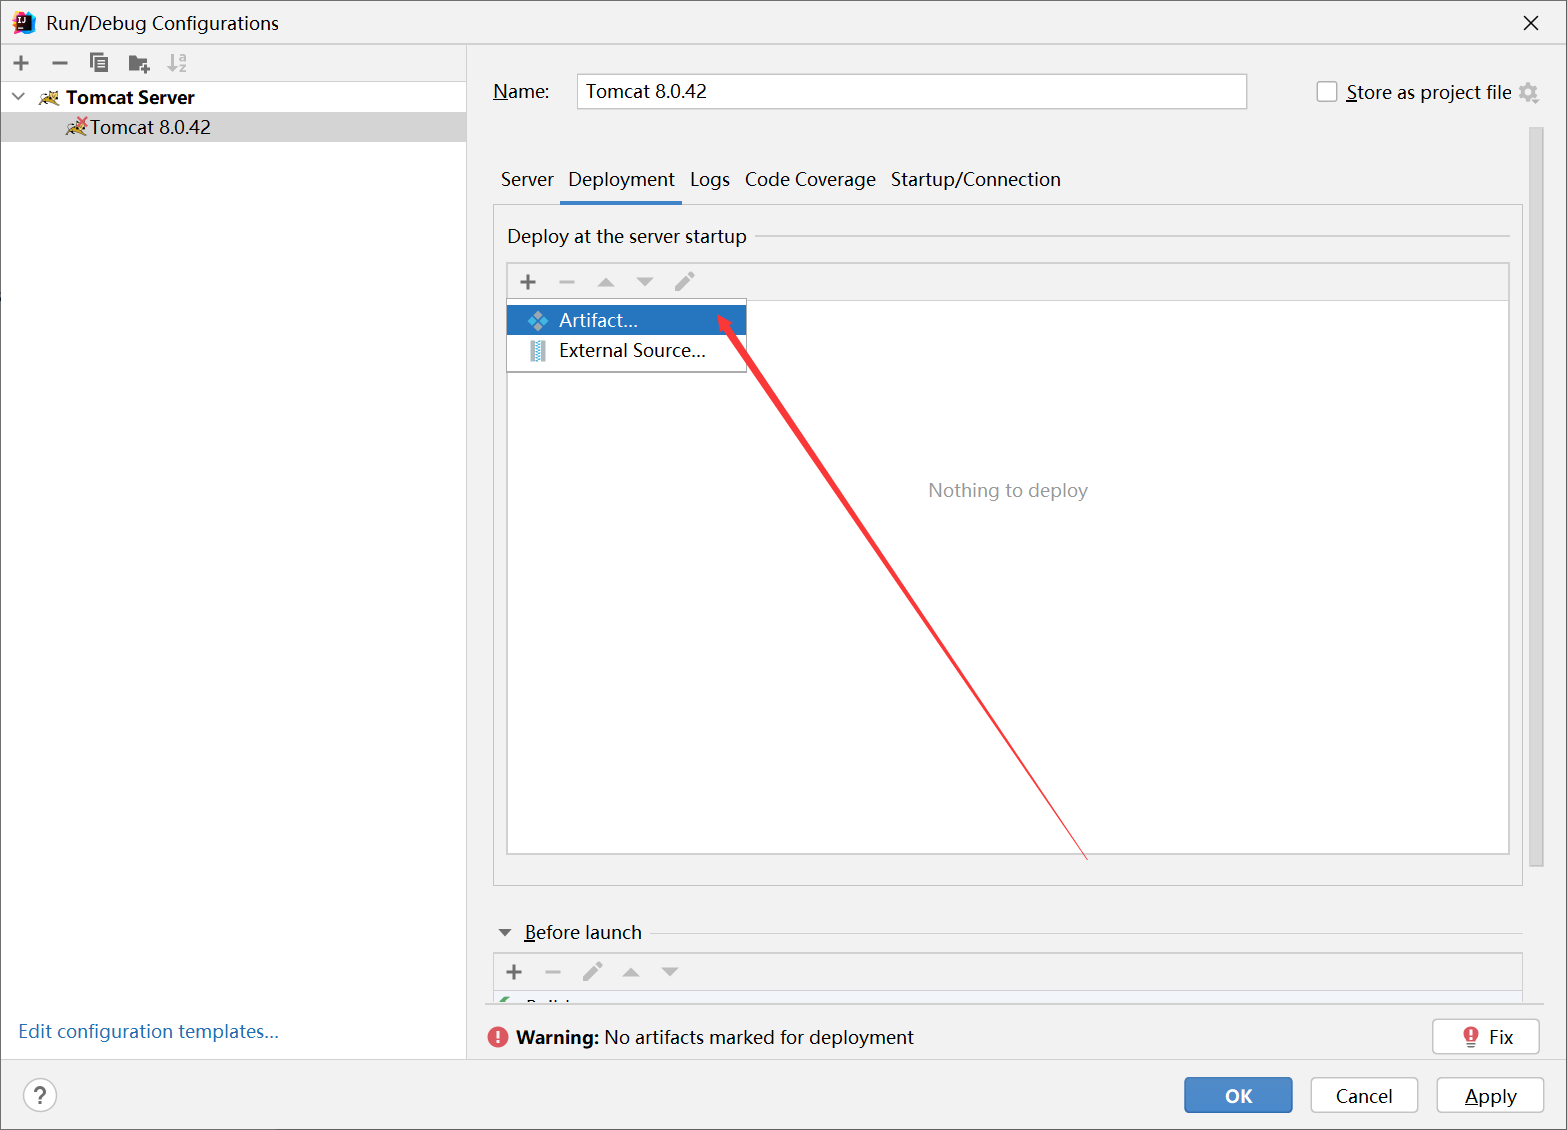1567x1130 pixels.
Task: Choose External Source... from the popup menu
Action: click(x=626, y=351)
